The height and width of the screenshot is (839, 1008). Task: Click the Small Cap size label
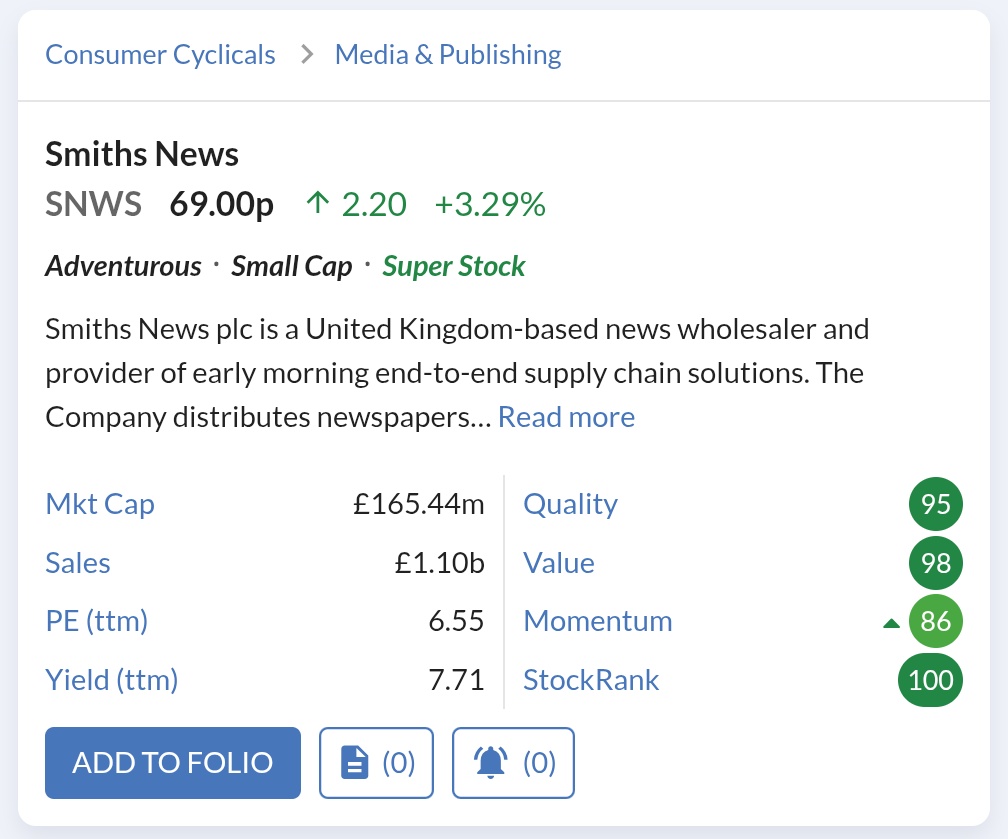point(292,266)
